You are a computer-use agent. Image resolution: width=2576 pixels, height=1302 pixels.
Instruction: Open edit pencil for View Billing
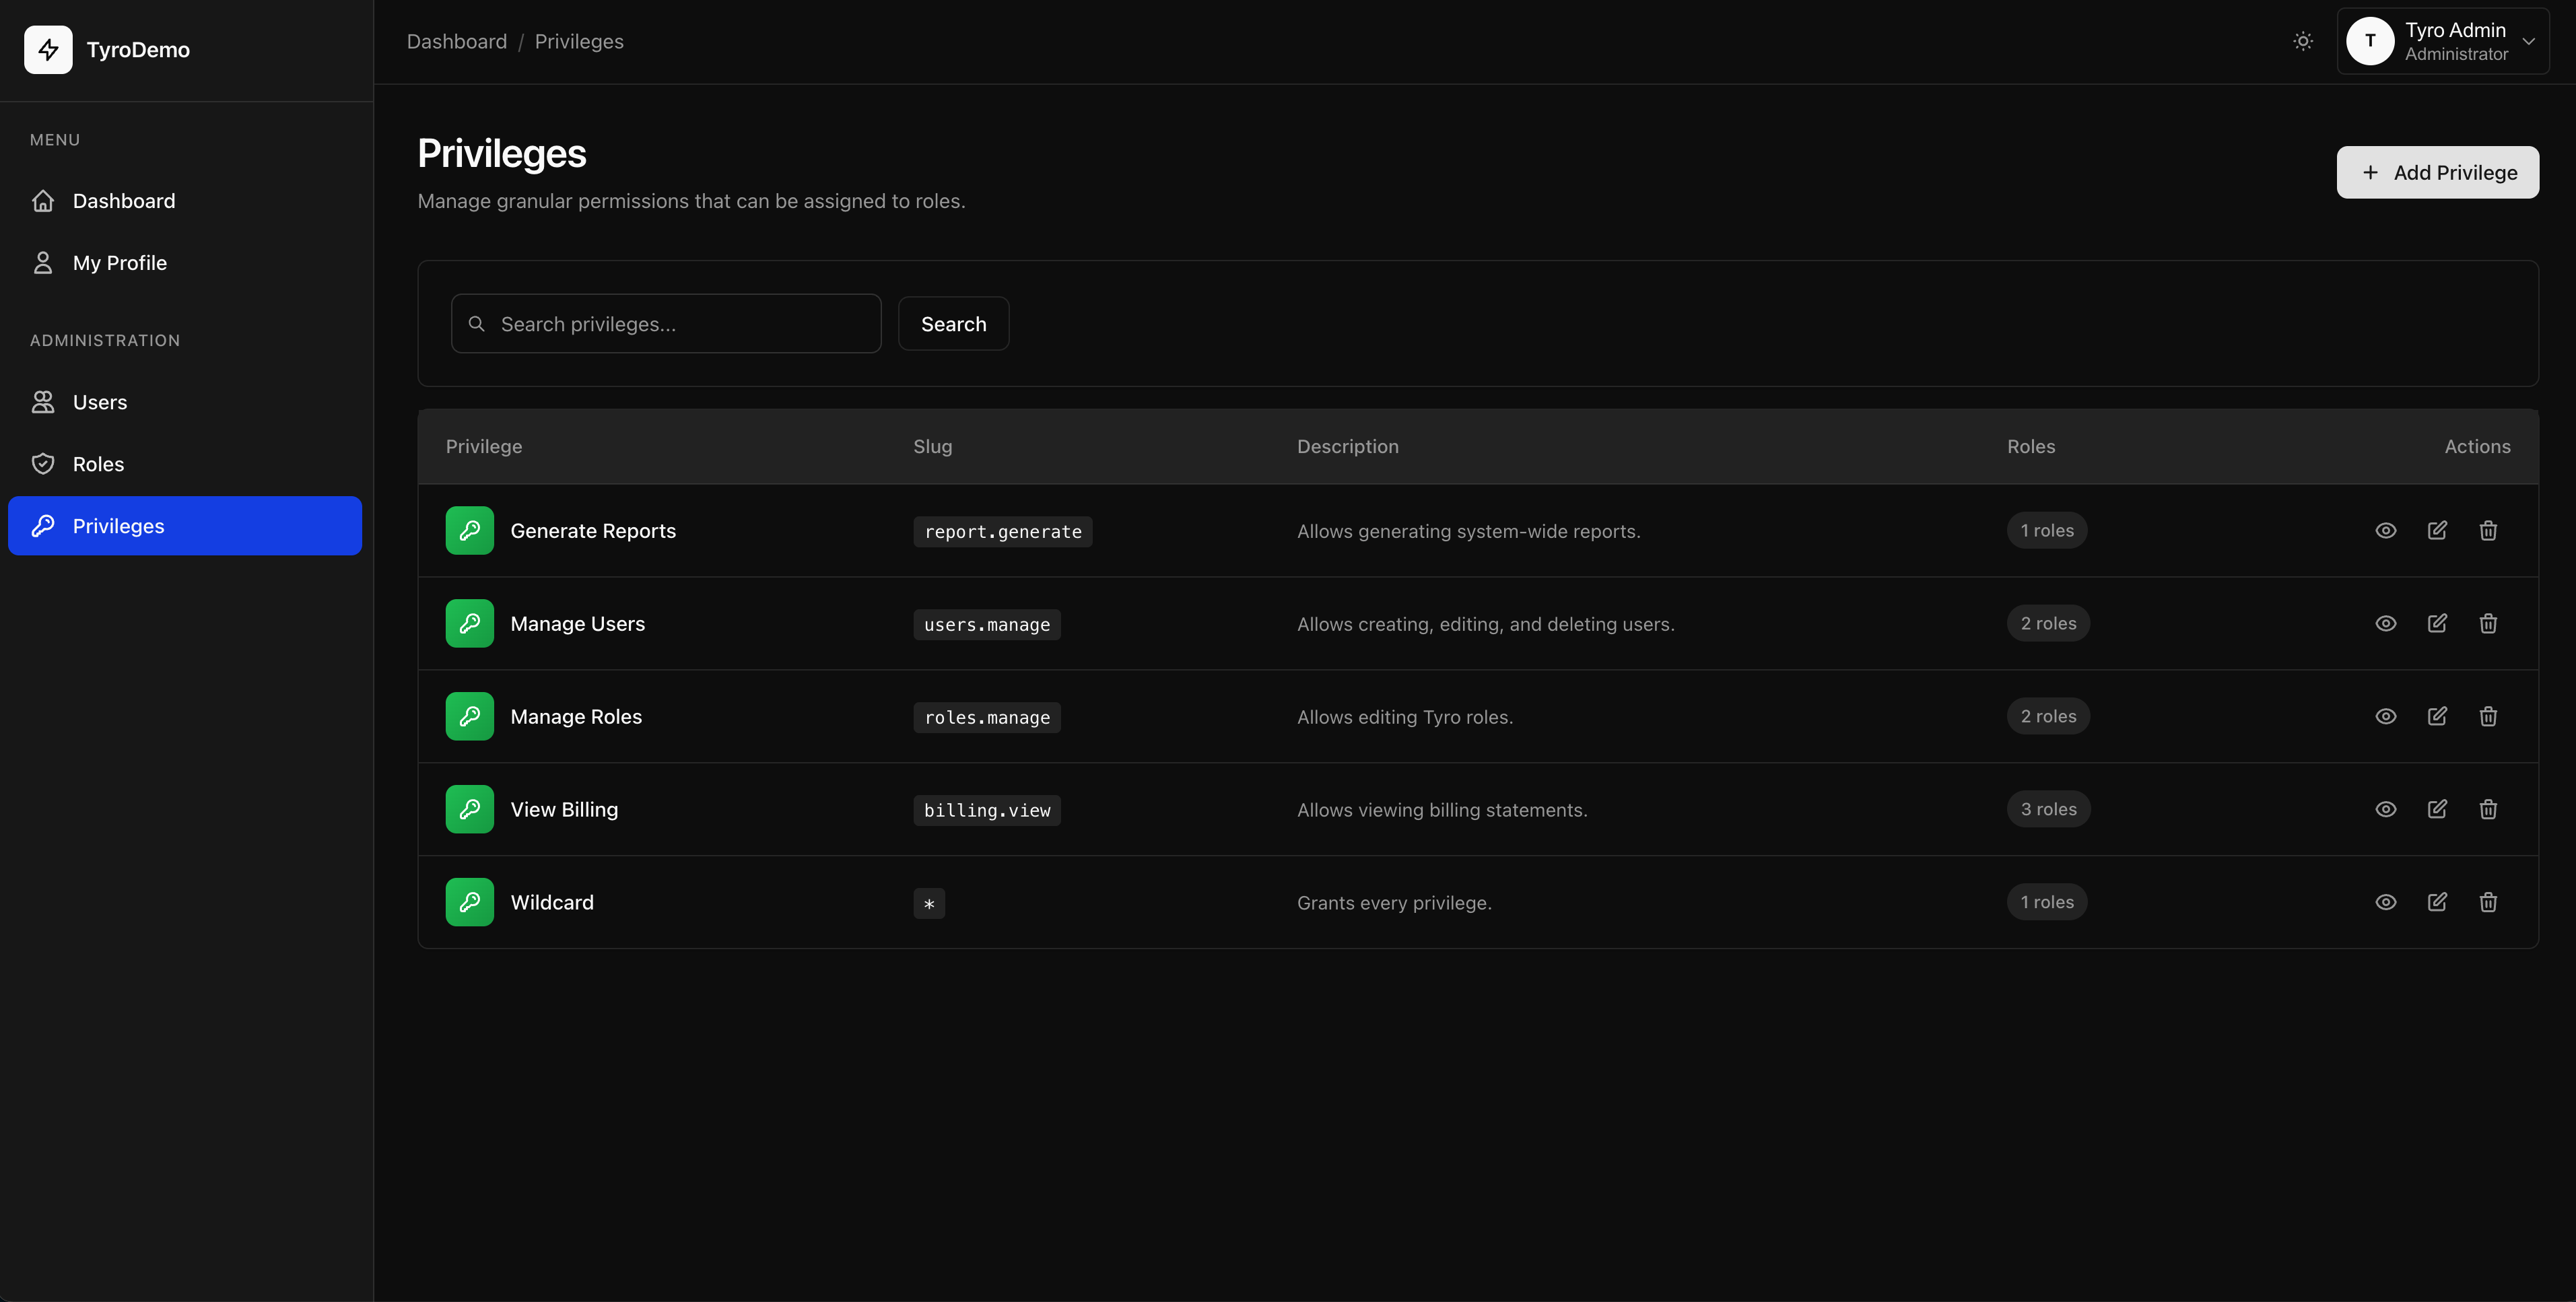coord(2437,809)
